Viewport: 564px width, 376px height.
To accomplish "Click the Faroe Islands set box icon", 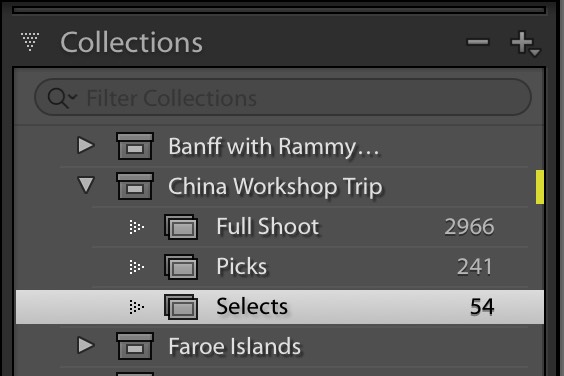I will click(135, 346).
